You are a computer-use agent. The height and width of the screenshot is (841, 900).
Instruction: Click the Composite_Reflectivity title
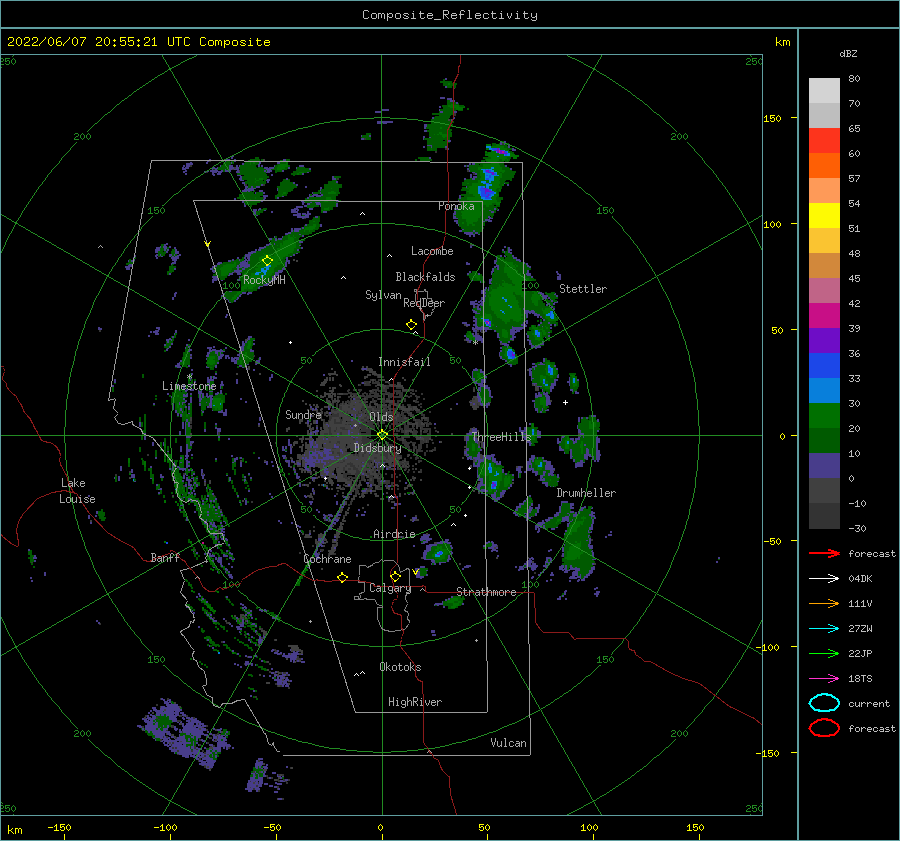(x=450, y=15)
